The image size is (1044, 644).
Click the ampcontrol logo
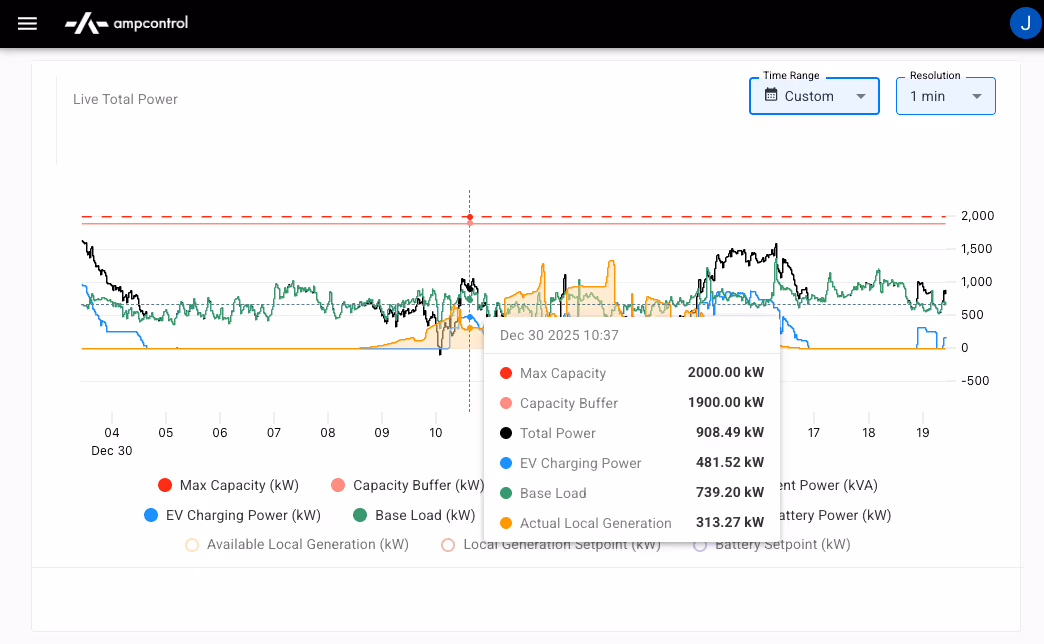[126, 23]
